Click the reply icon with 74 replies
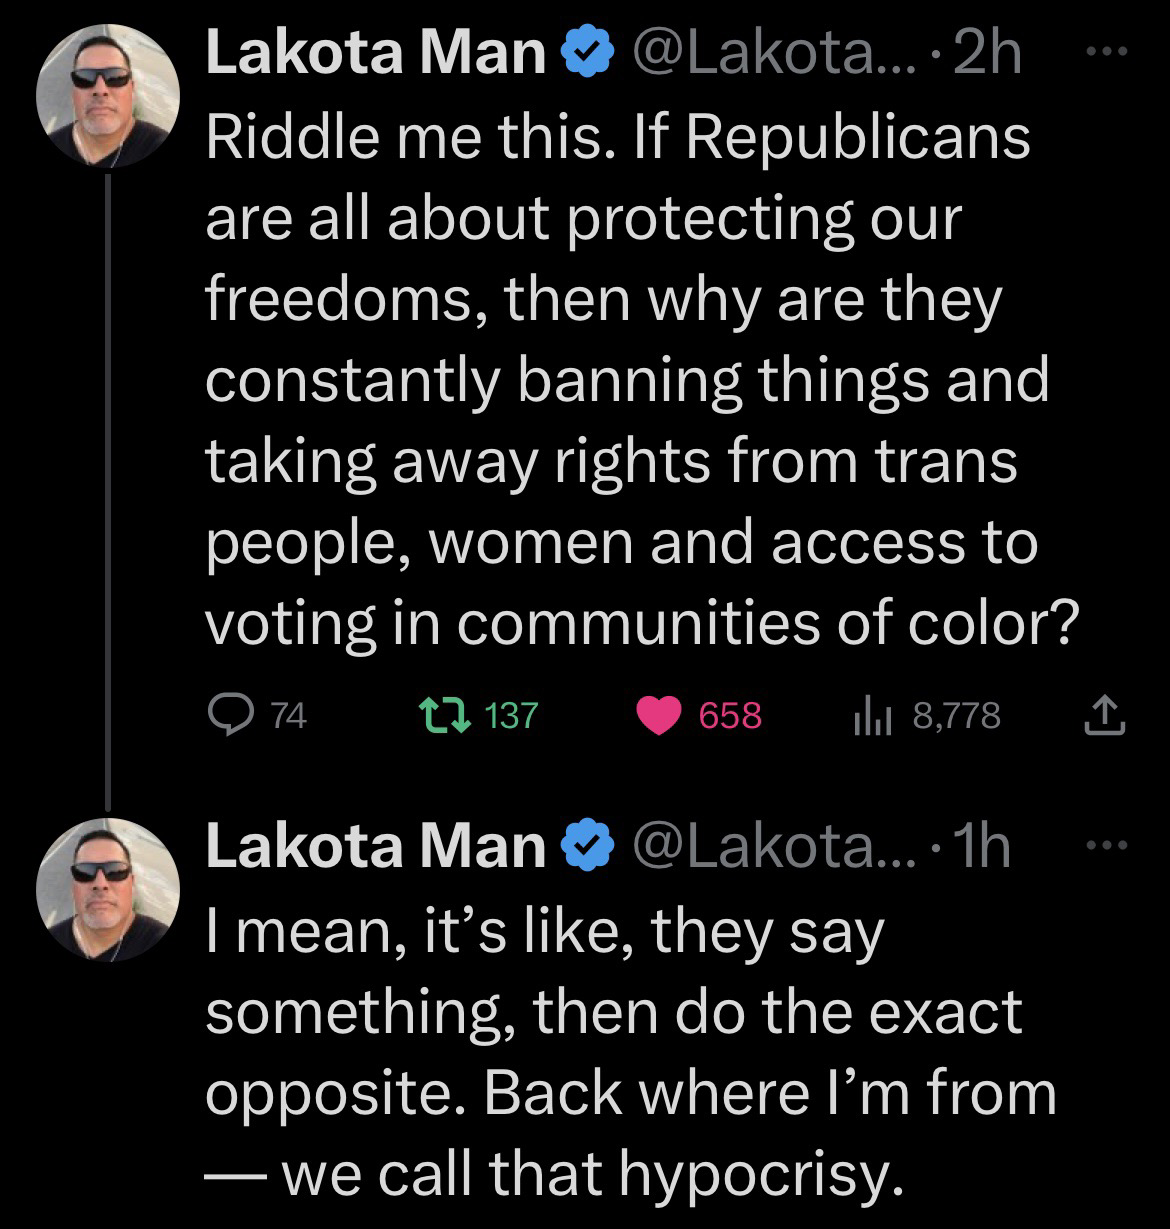The height and width of the screenshot is (1229, 1170). 230,714
